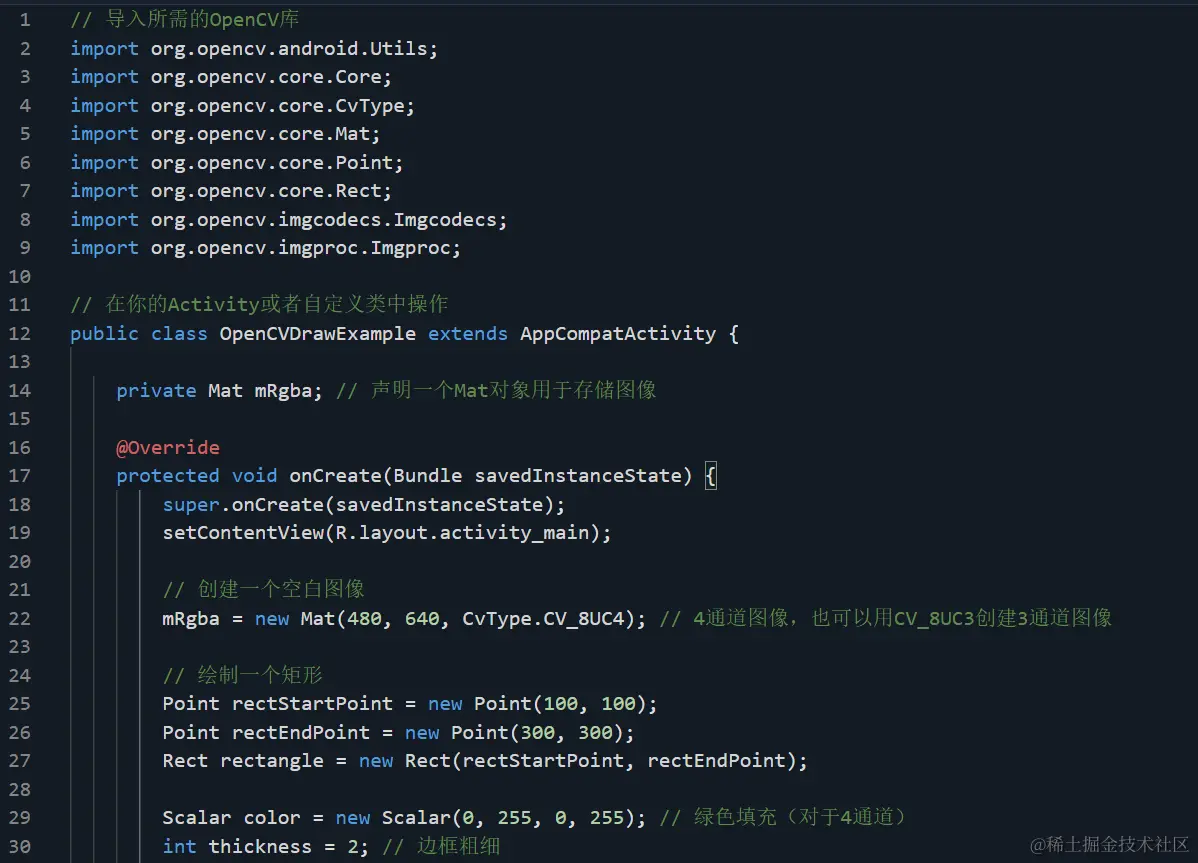The image size is (1198, 863).
Task: Select the class name OpenCVDrawExample
Action: pyautogui.click(x=317, y=333)
